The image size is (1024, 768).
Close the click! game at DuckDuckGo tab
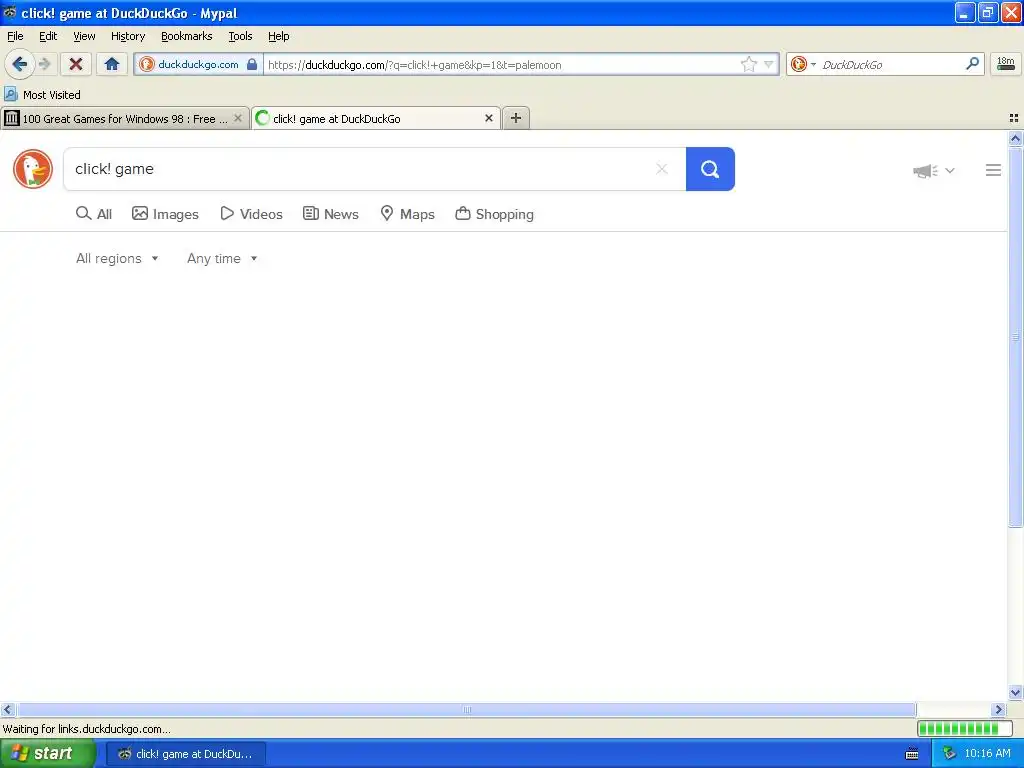click(488, 118)
